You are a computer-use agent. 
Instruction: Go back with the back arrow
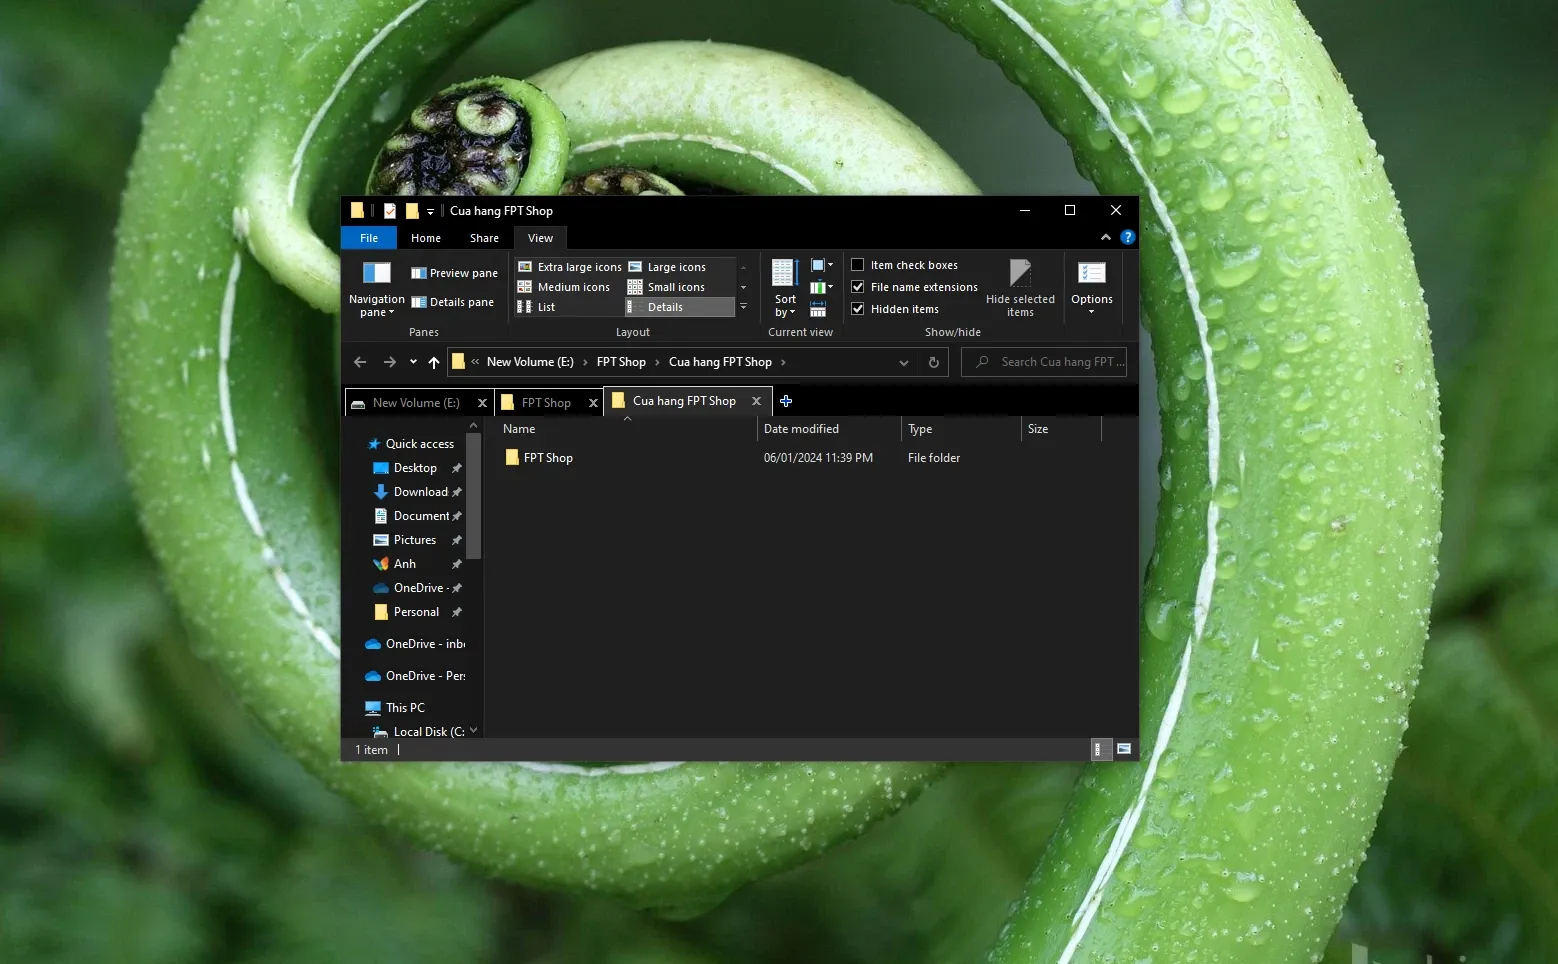click(360, 362)
